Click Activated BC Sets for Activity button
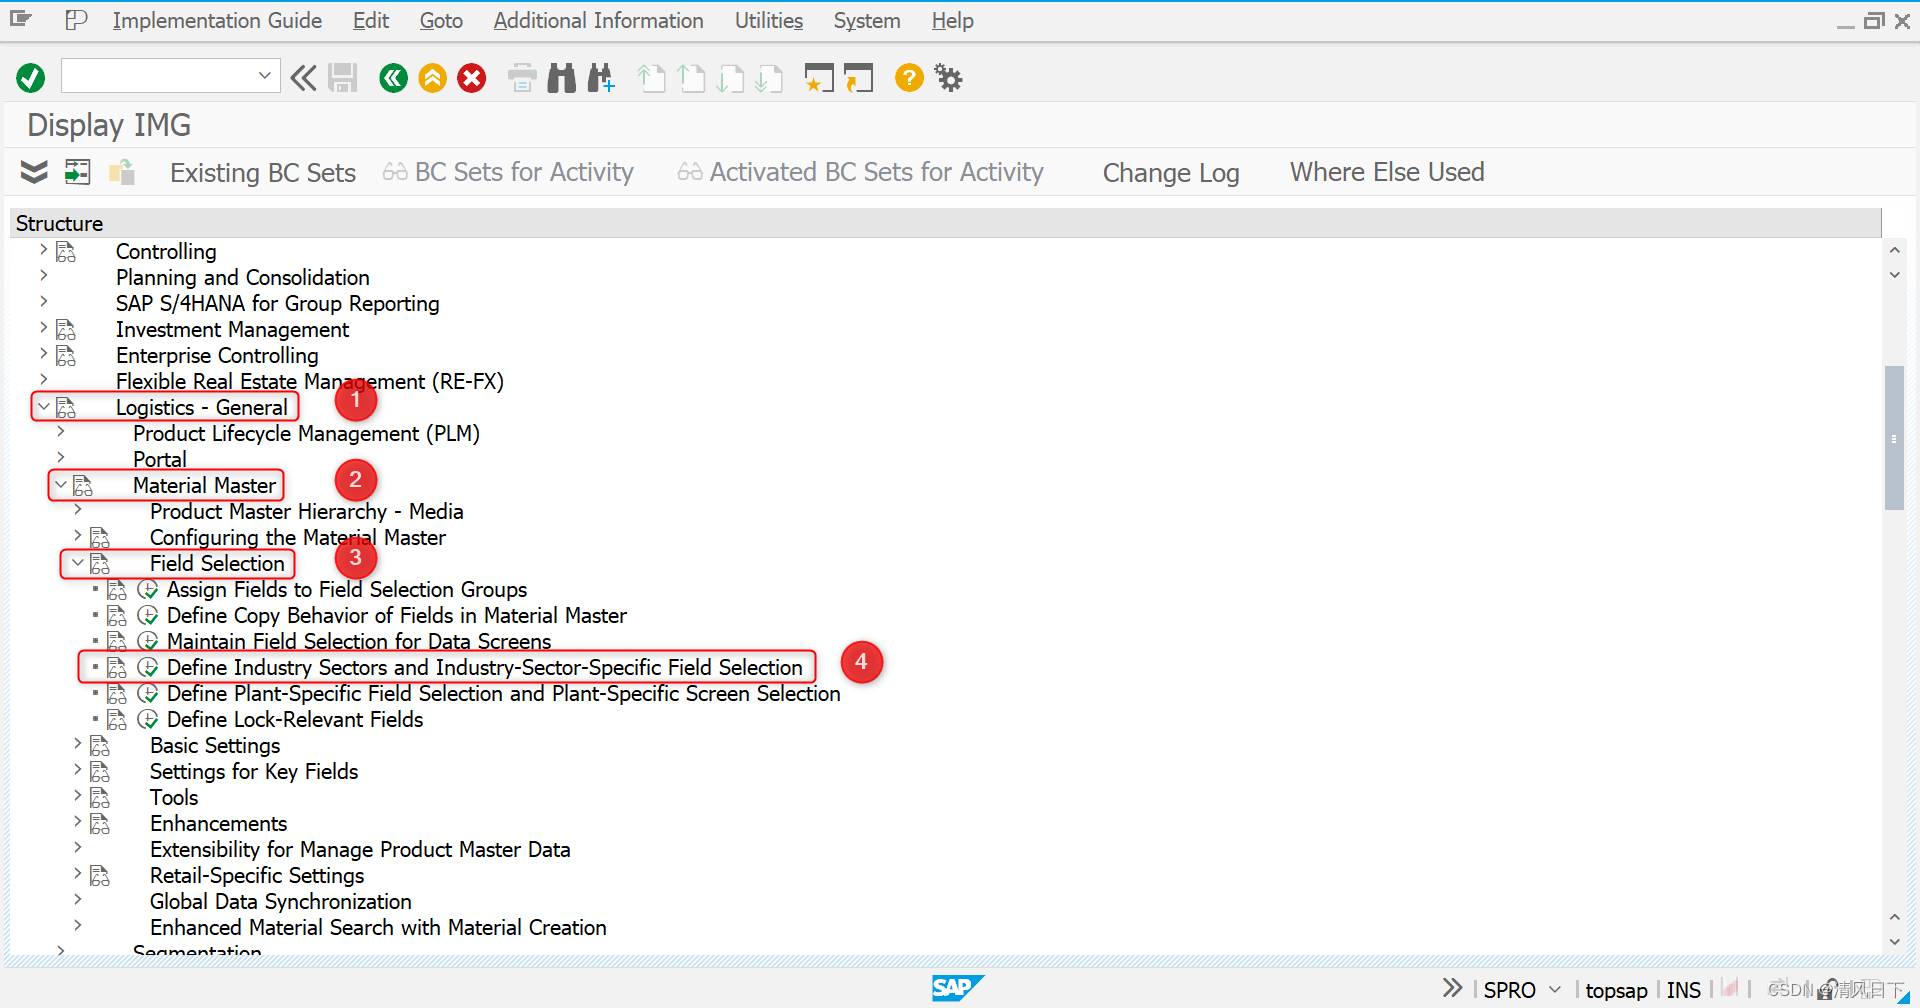 click(861, 172)
